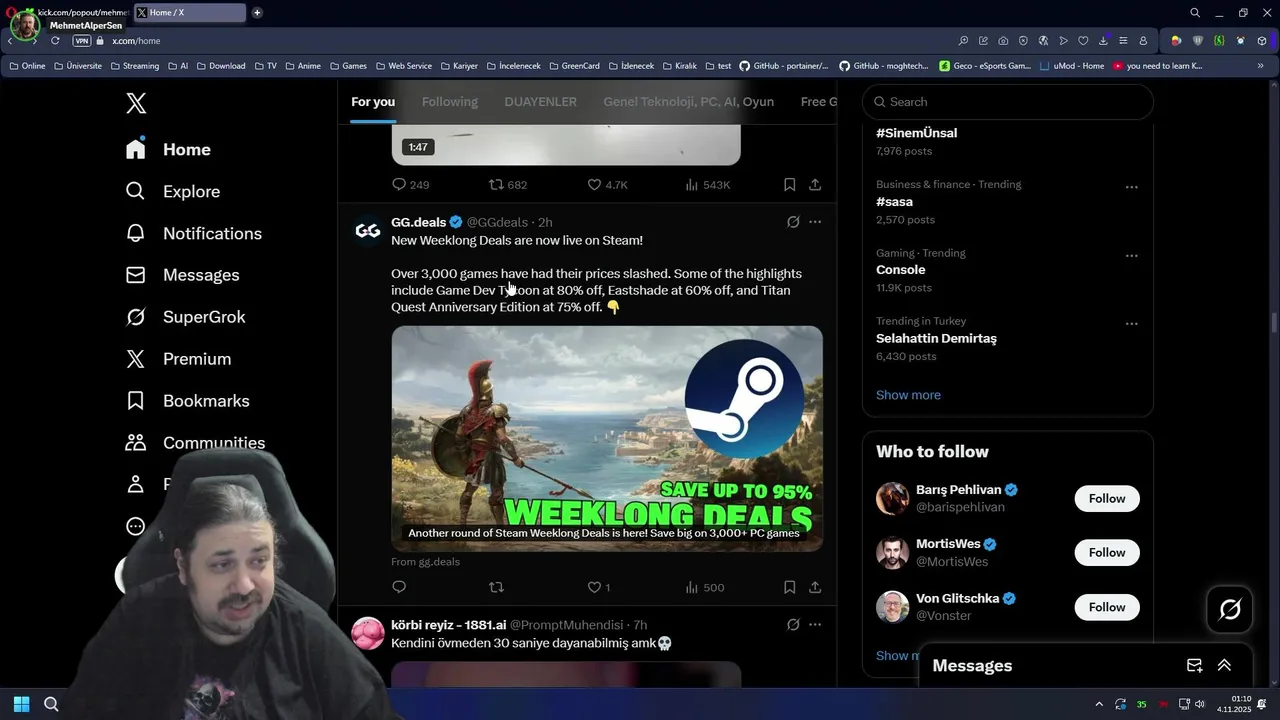Open Grok icon on körbi reyiz post
1280x720 pixels.
click(793, 624)
